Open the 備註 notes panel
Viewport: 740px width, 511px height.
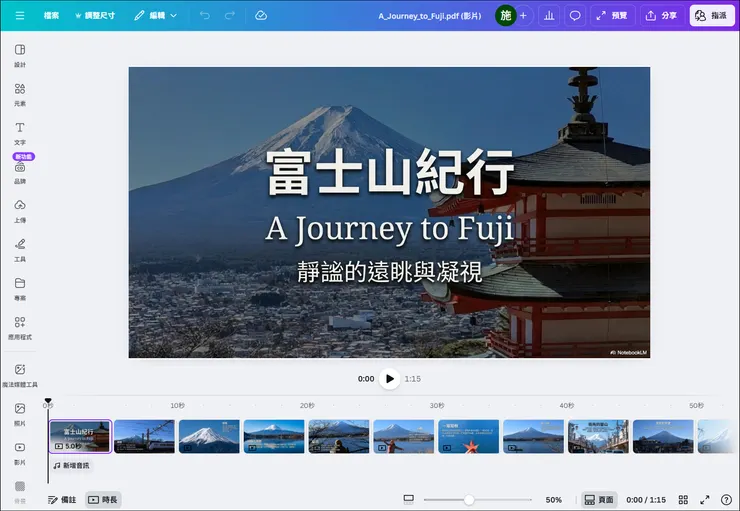[x=62, y=500]
